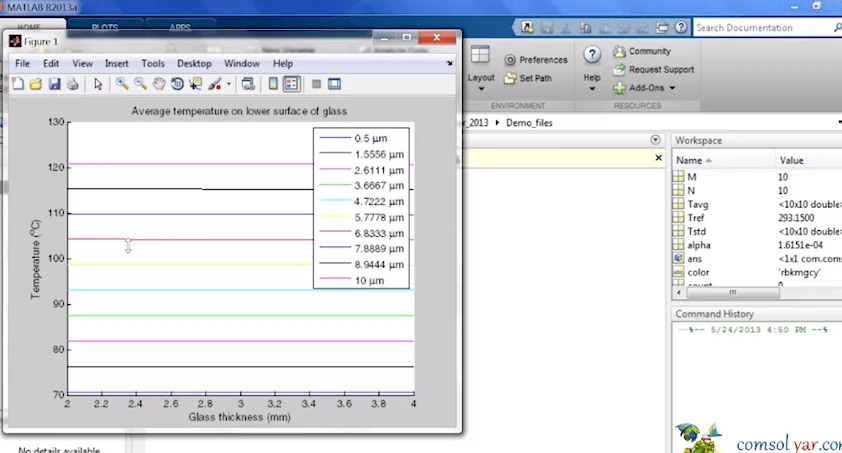Click the Zoom Out magnifier tool

pyautogui.click(x=141, y=85)
